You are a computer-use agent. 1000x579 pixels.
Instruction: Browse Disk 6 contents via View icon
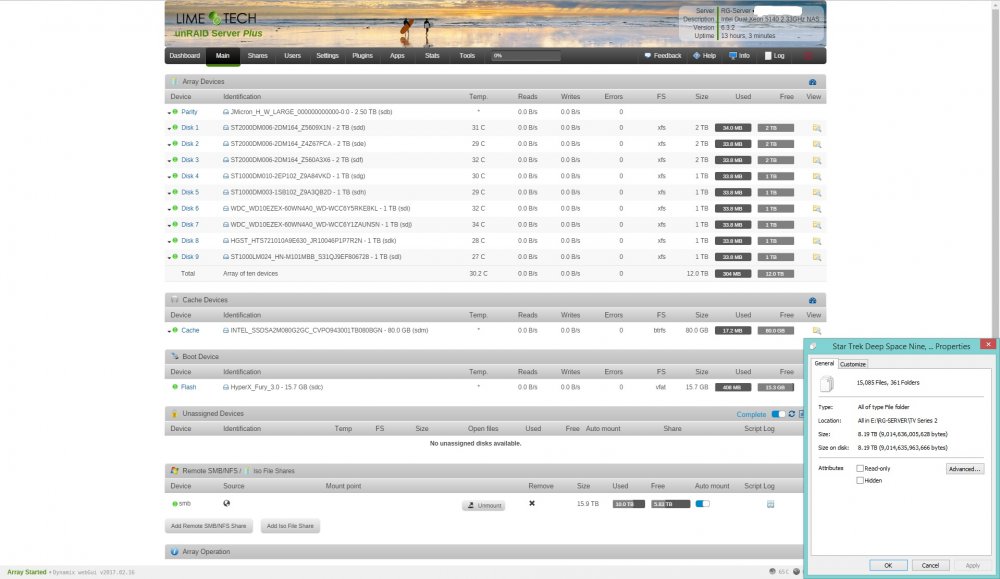point(816,209)
